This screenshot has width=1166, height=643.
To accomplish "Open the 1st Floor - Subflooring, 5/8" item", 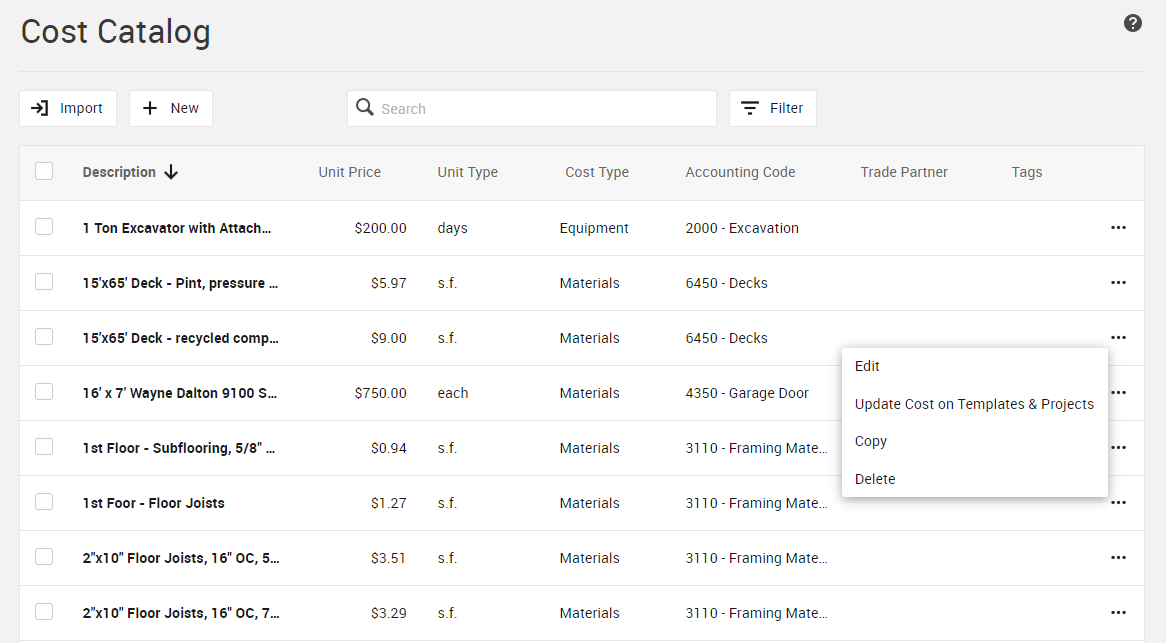I will [178, 448].
